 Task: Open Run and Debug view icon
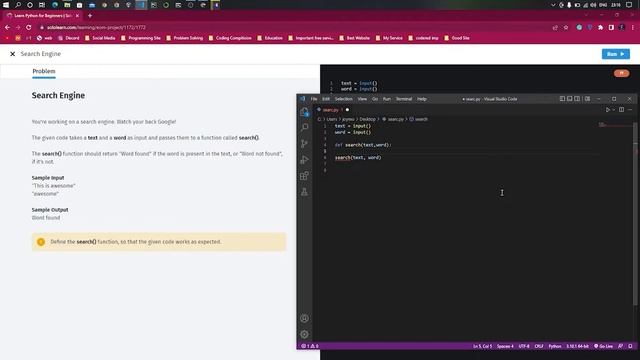pyautogui.click(x=304, y=160)
